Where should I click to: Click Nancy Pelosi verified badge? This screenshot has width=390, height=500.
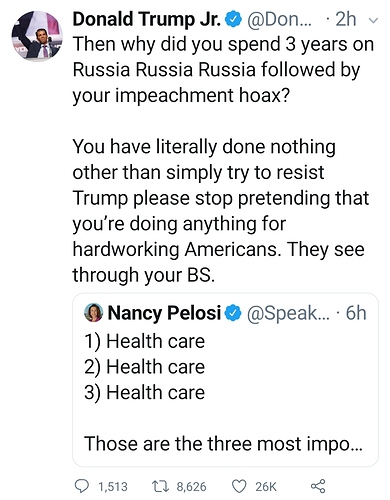point(234,313)
